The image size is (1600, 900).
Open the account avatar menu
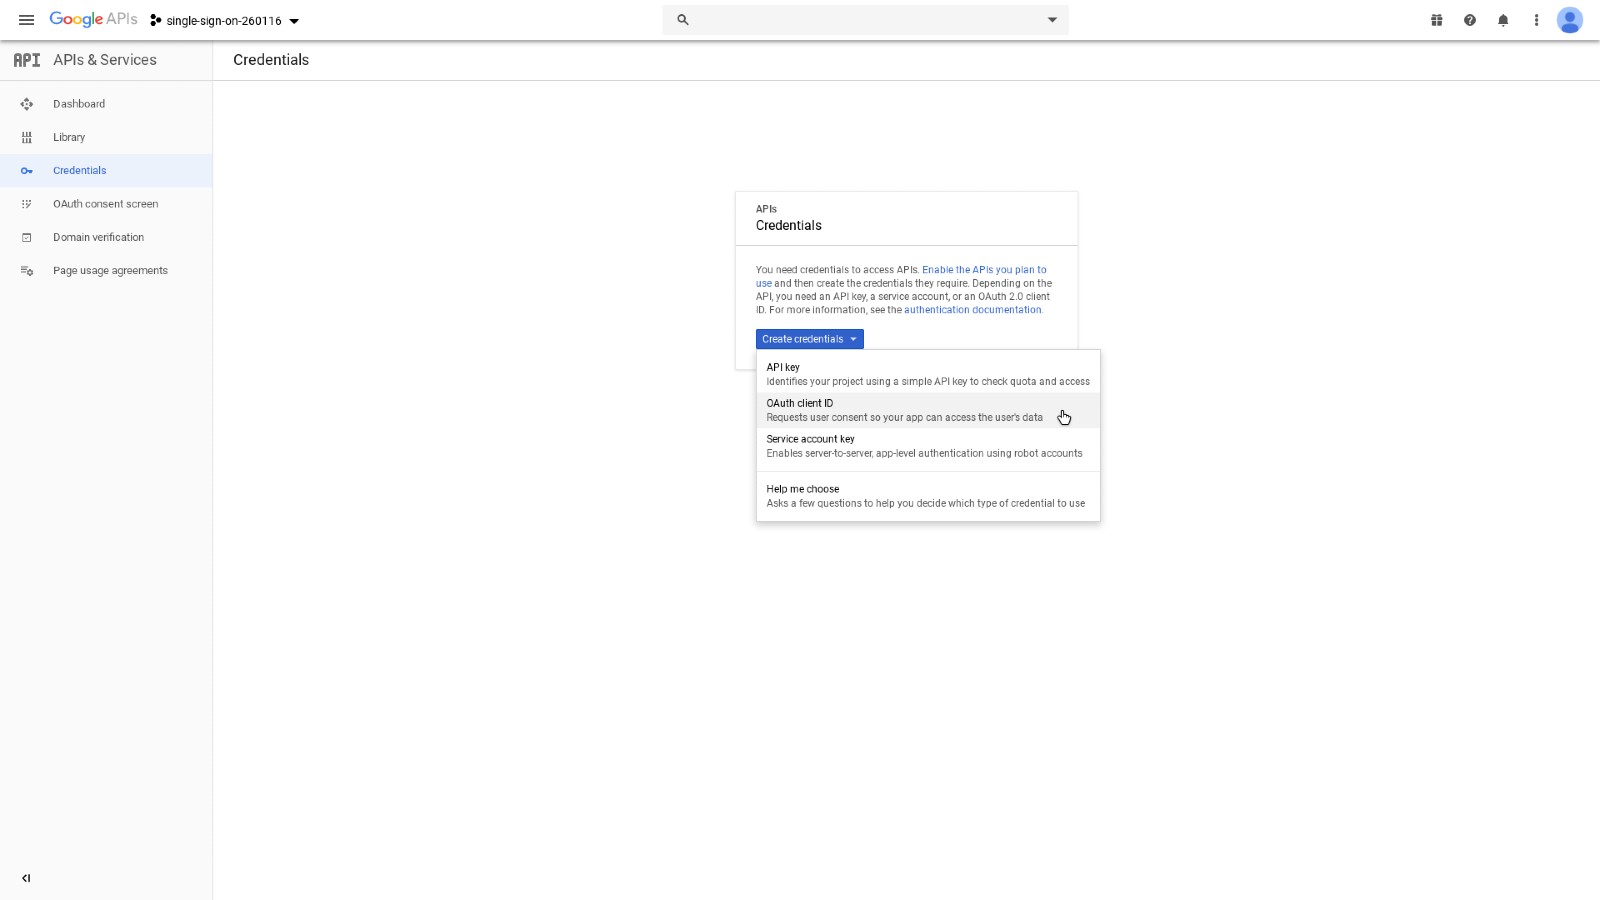[x=1569, y=20]
